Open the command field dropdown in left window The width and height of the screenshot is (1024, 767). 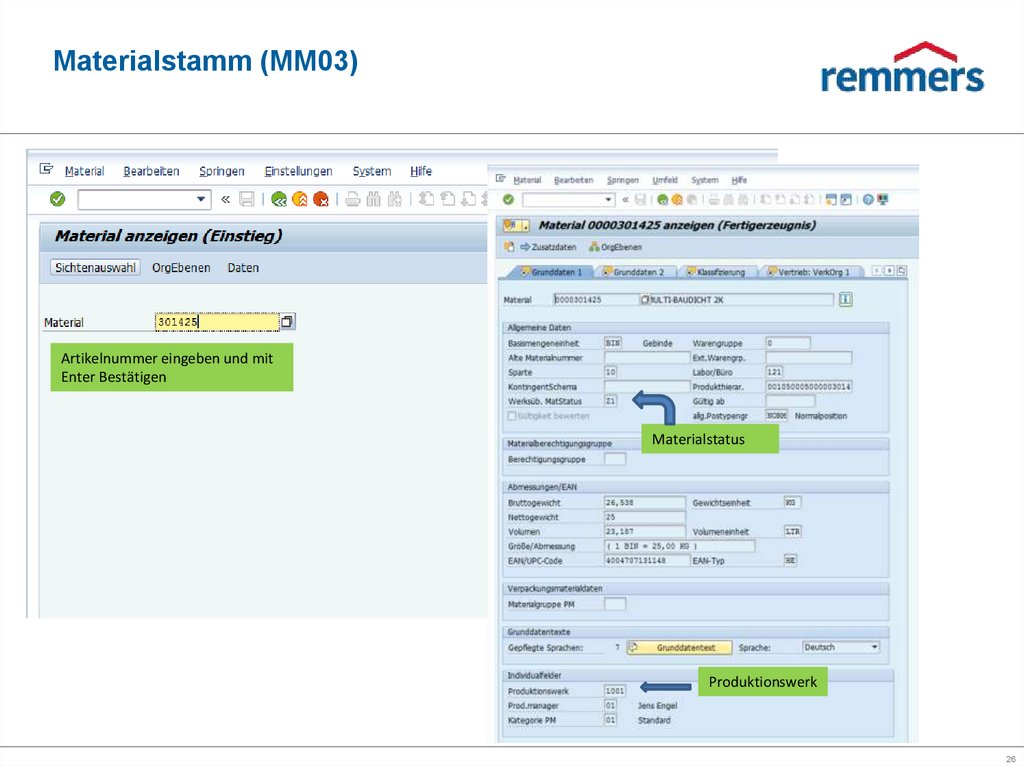click(202, 199)
